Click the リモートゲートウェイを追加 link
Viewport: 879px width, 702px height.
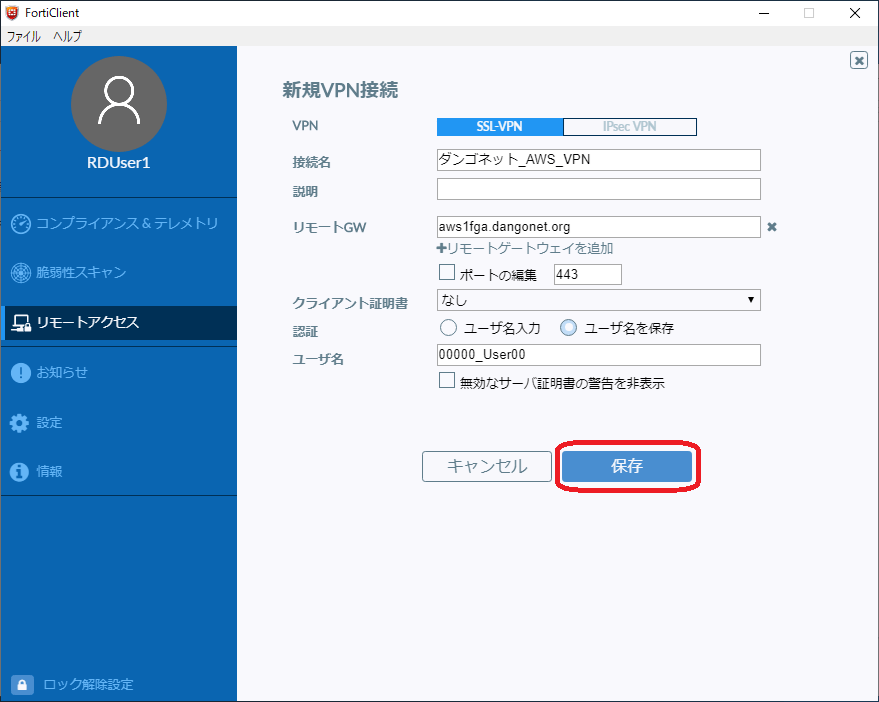[x=525, y=248]
